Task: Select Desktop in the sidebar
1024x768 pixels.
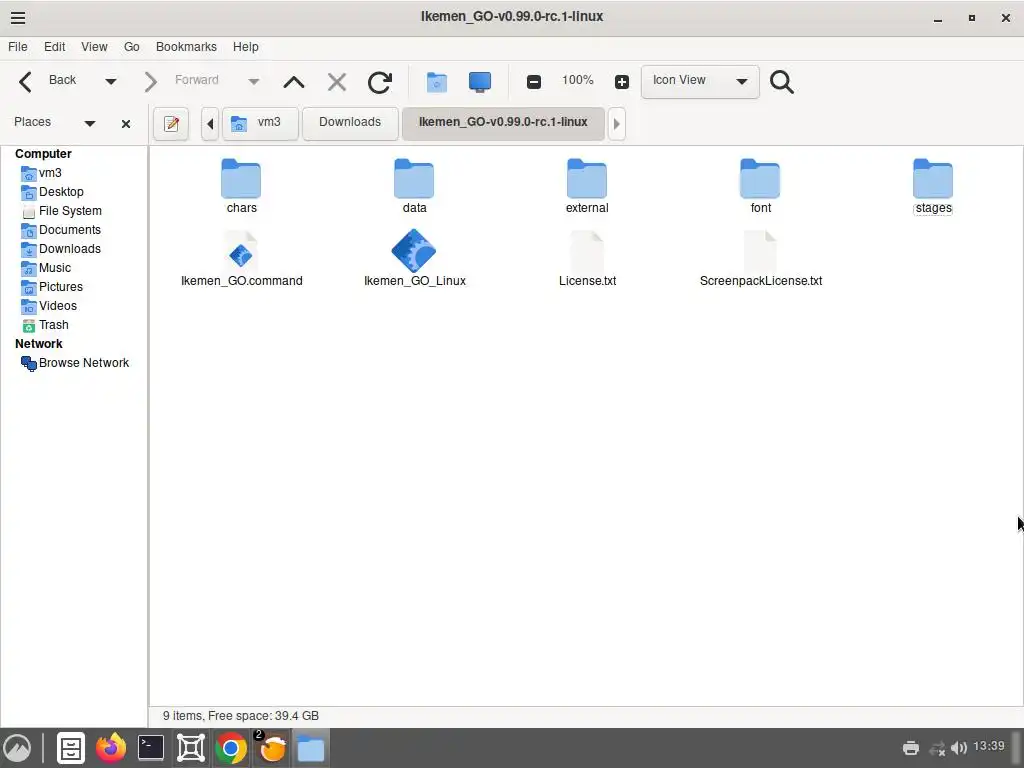Action: [53, 192]
